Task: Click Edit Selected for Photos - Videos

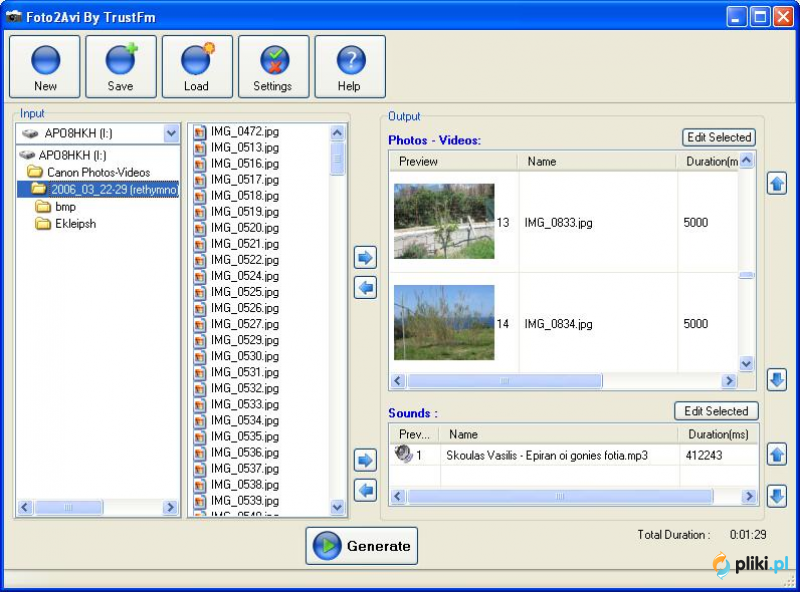Action: coord(719,137)
